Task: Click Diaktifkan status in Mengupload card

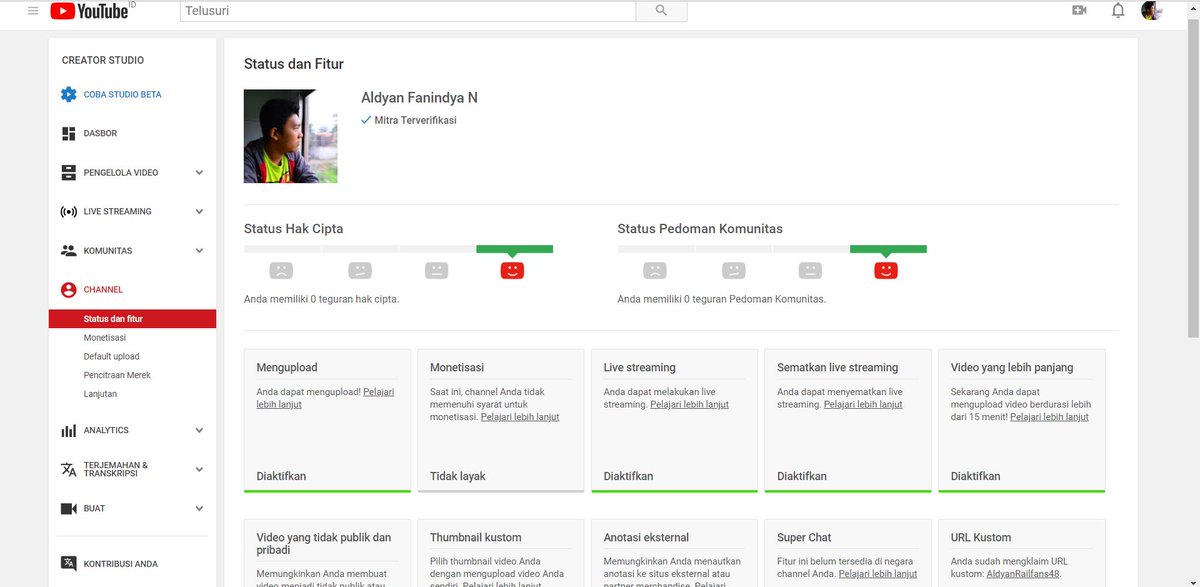Action: [281, 476]
